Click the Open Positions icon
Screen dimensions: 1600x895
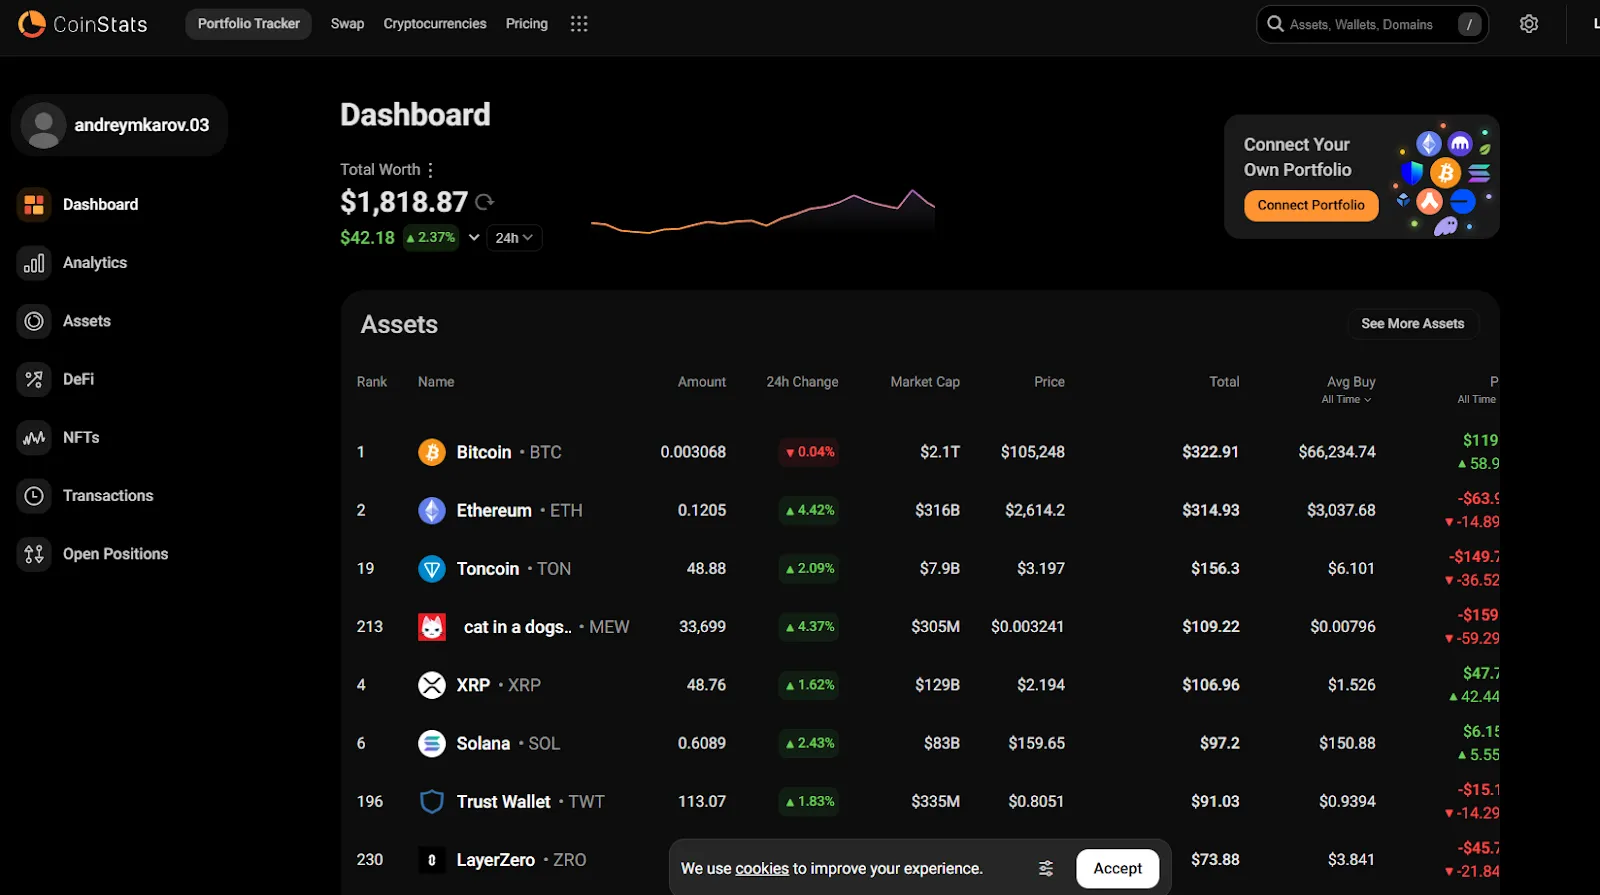tap(34, 554)
